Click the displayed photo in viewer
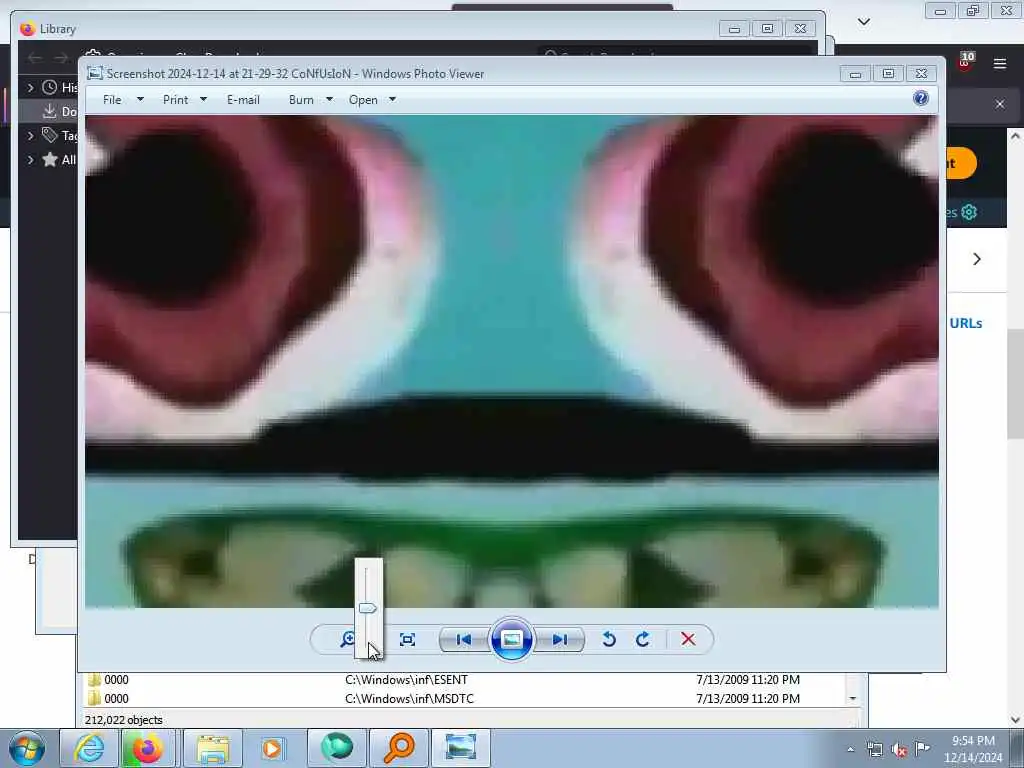This screenshot has width=1024, height=768. point(511,361)
